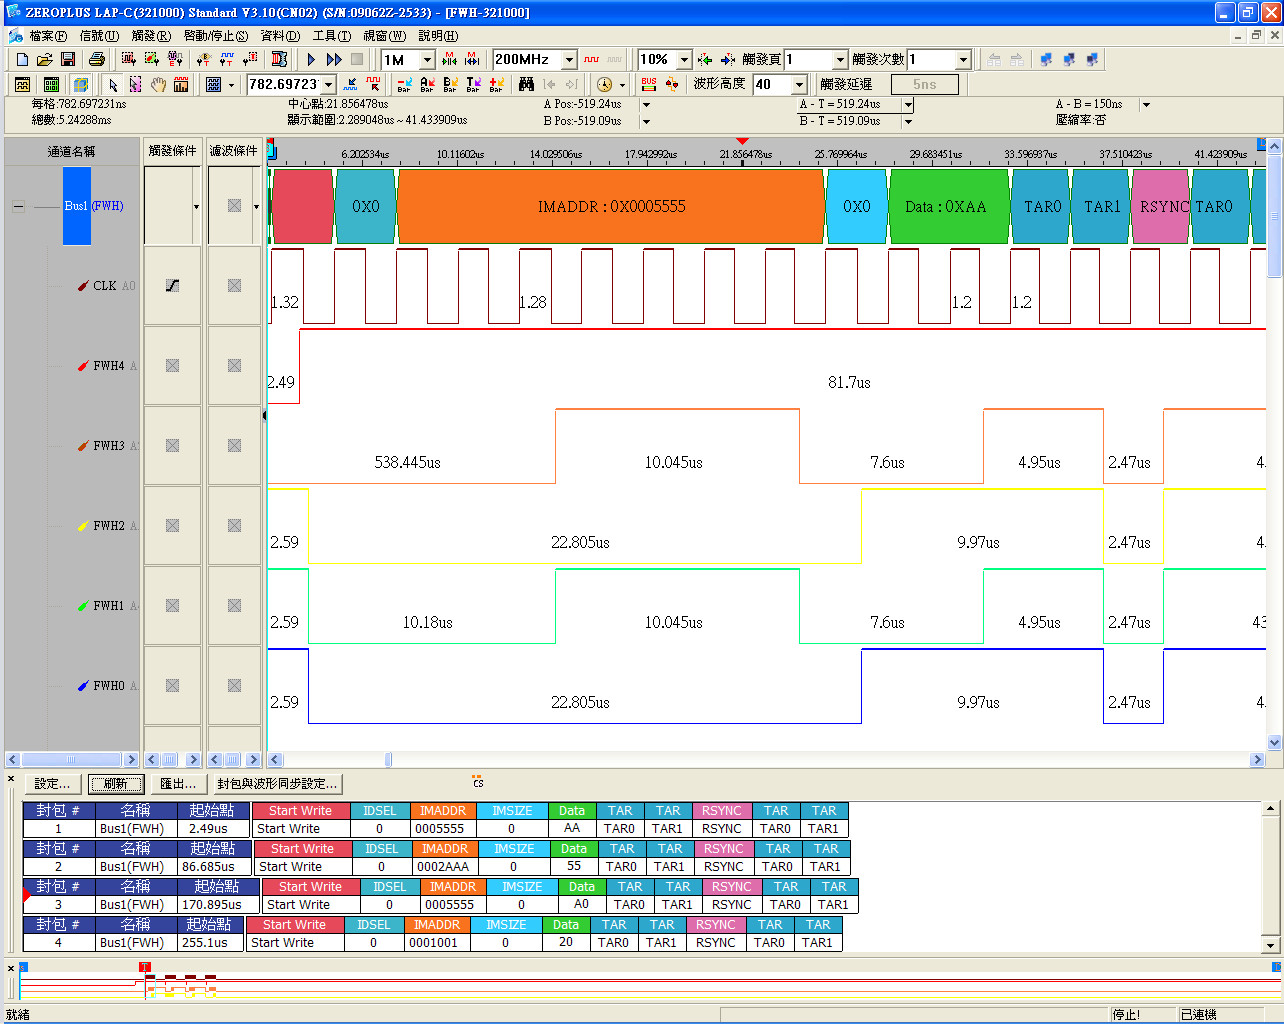Click the clock time-display icon

point(604,85)
